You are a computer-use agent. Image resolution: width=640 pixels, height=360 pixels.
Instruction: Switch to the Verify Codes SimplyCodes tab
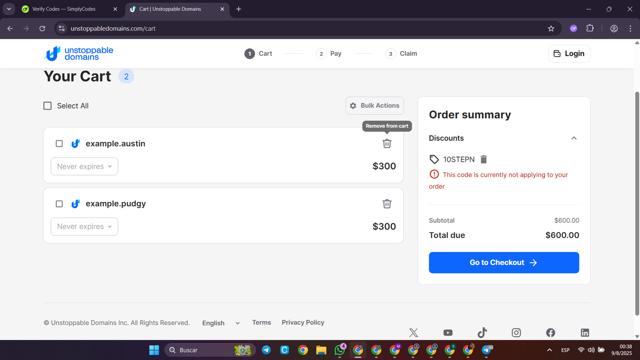click(69, 9)
